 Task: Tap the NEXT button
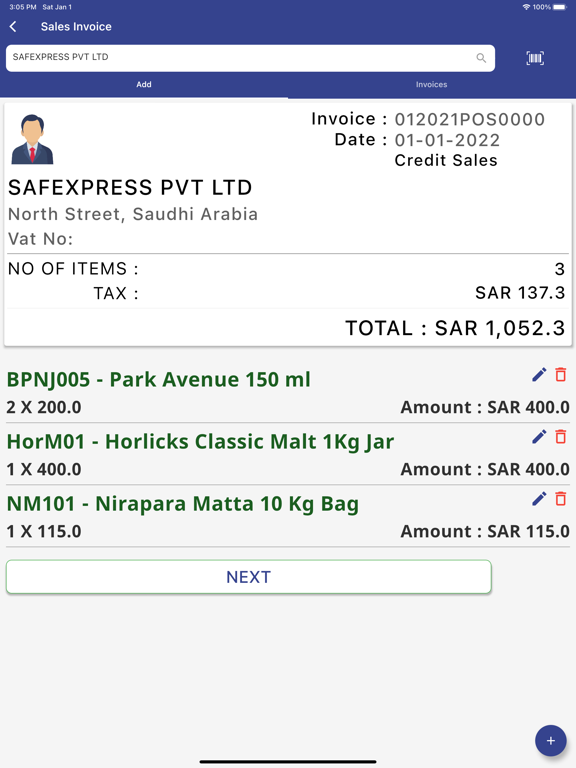pyautogui.click(x=248, y=577)
